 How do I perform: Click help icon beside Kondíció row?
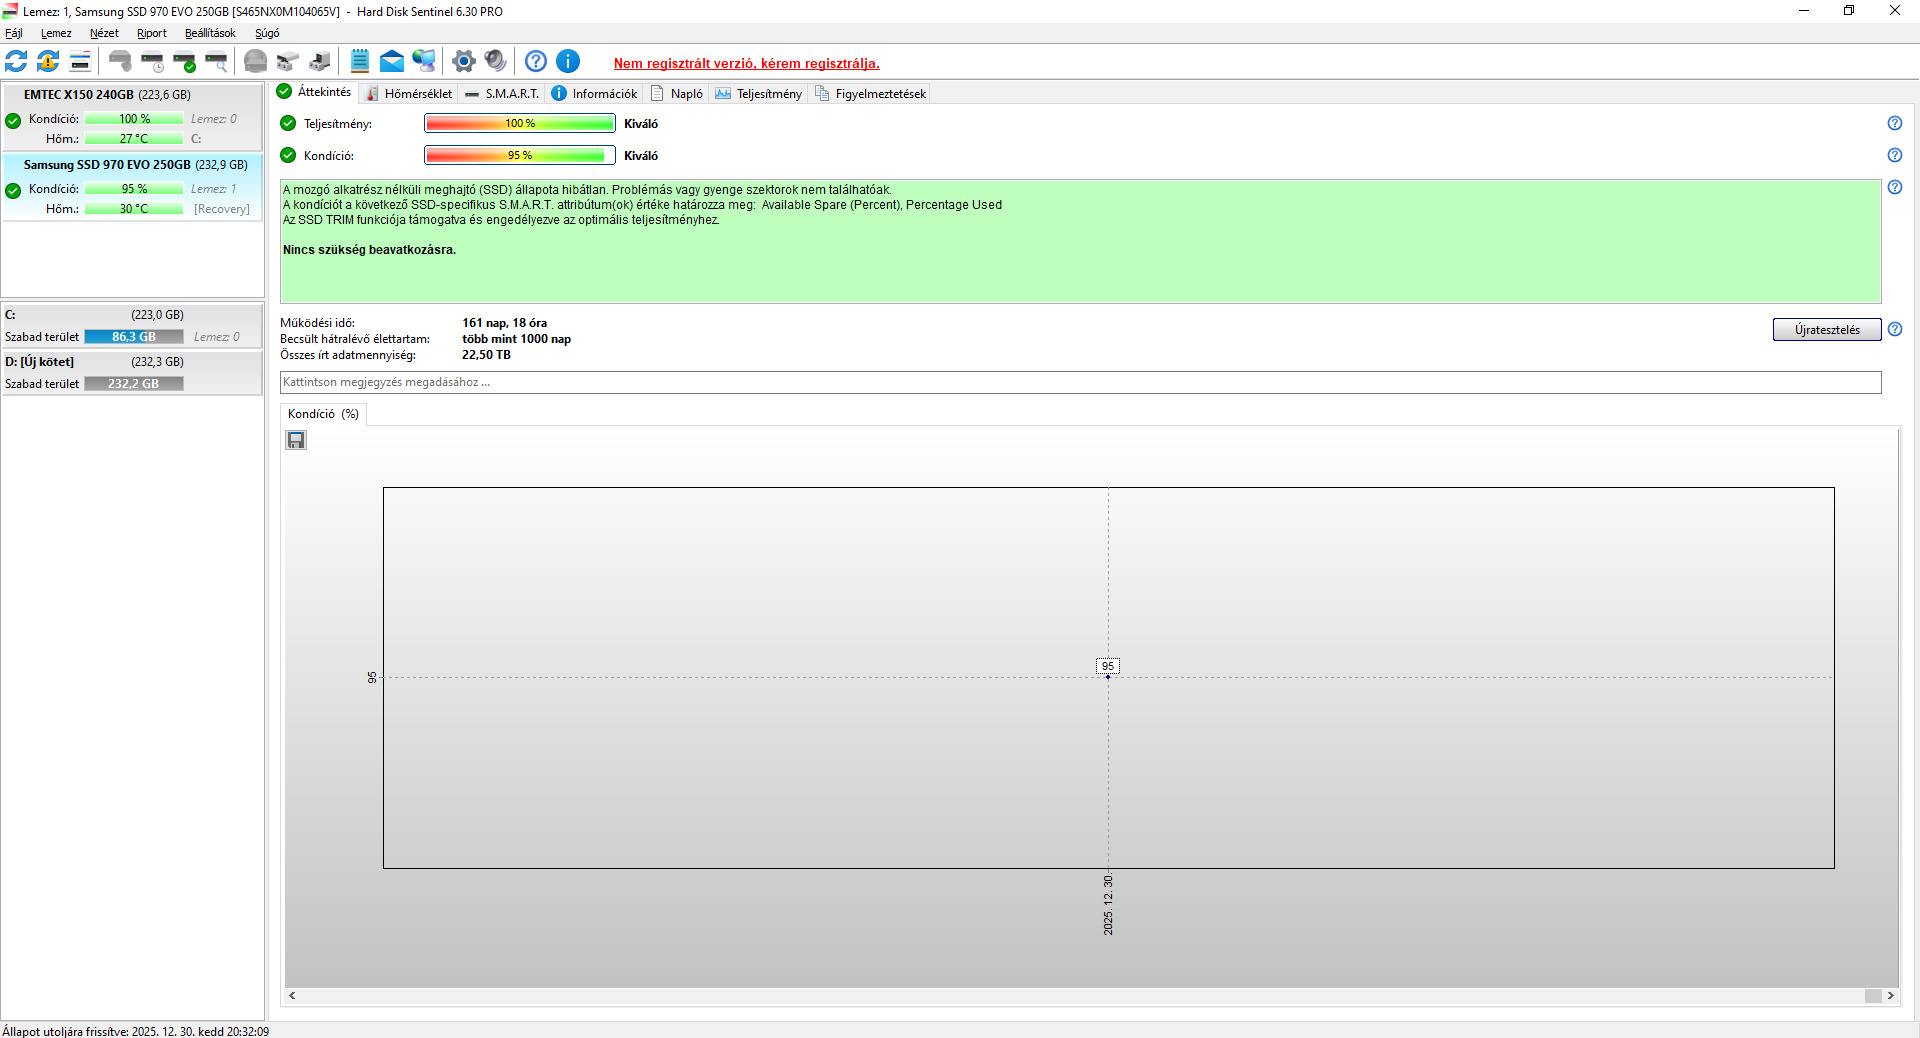click(1895, 155)
